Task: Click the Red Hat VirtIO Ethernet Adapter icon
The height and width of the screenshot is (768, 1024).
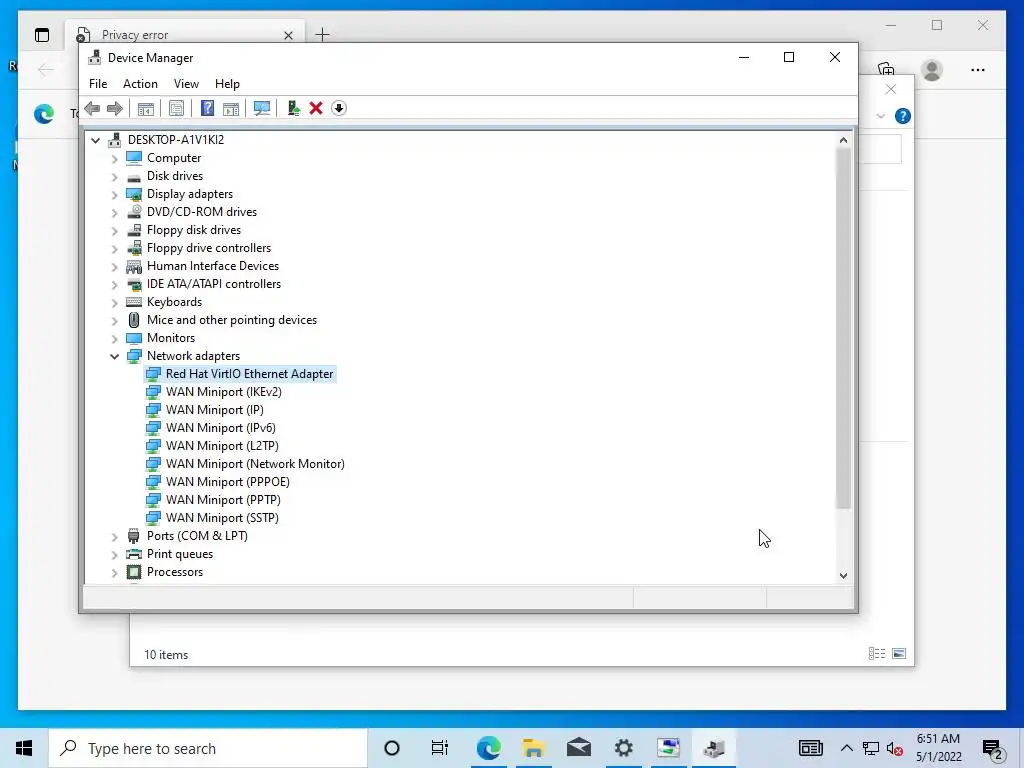Action: coord(153,374)
